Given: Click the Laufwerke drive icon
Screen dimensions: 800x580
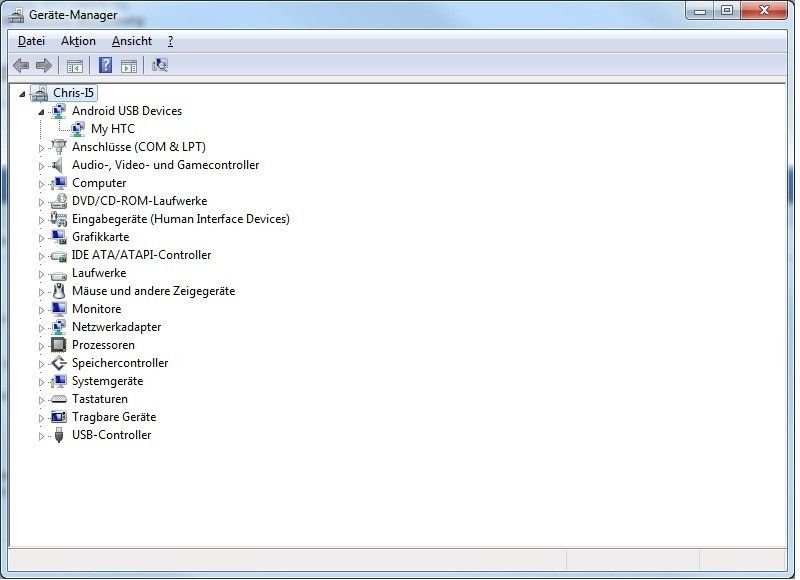Looking at the screenshot, I should pyautogui.click(x=59, y=275).
